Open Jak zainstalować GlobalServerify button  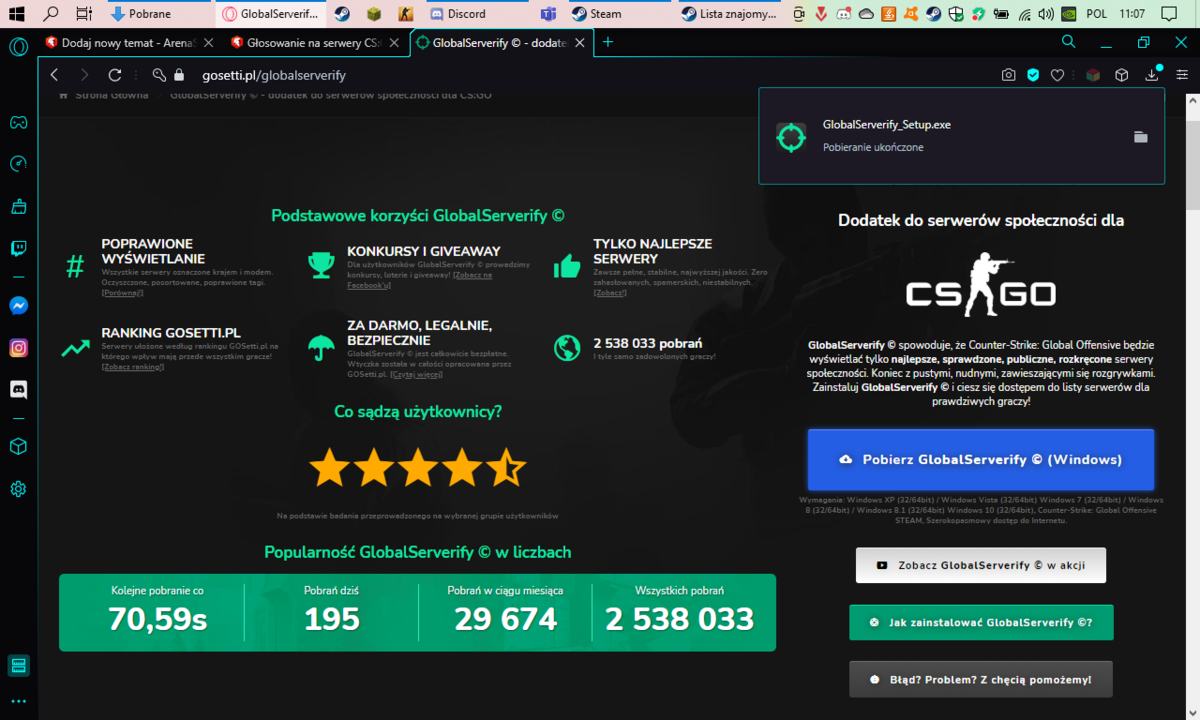point(981,622)
